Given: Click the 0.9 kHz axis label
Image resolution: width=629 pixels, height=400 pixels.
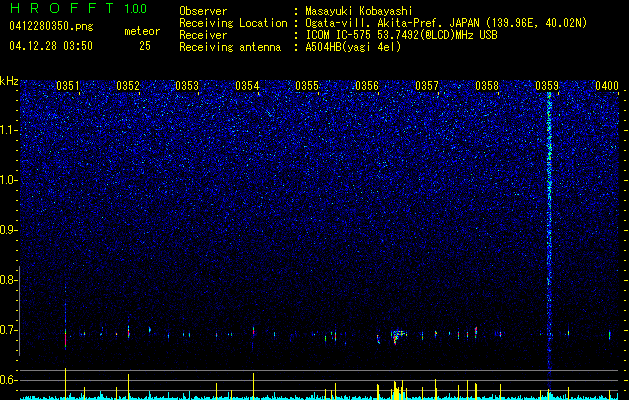Looking at the screenshot, I should 8,230.
